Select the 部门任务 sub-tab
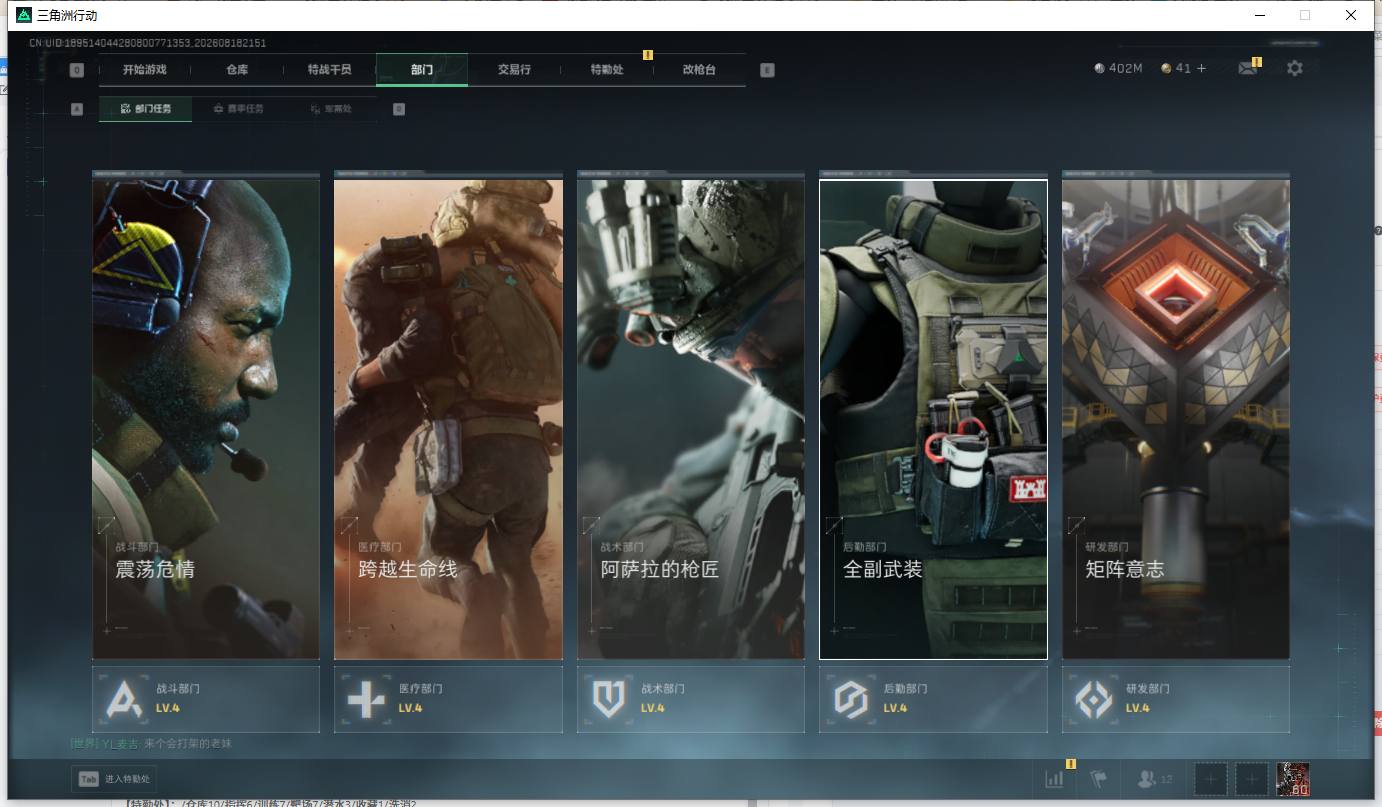 click(146, 109)
